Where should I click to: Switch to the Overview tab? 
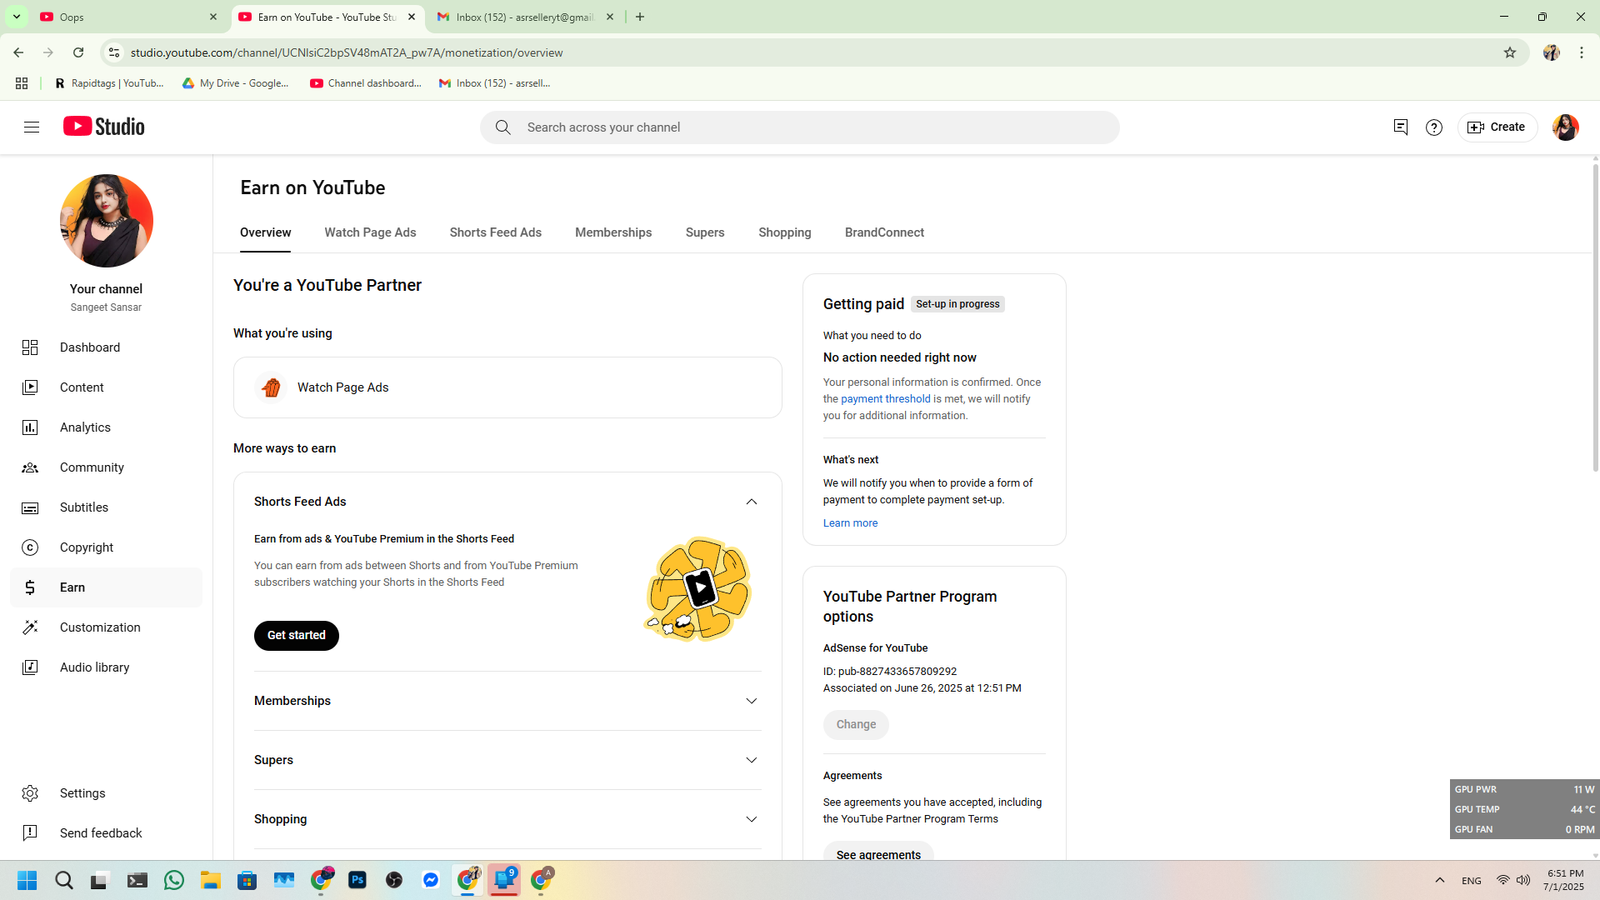[x=265, y=232]
